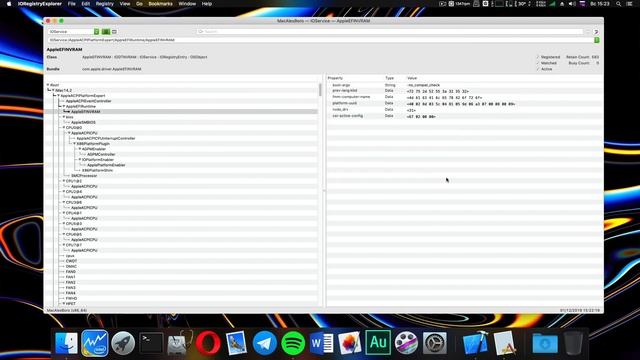This screenshot has width=640, height=360.
Task: Toggle the Matched checkbox
Action: (538, 63)
